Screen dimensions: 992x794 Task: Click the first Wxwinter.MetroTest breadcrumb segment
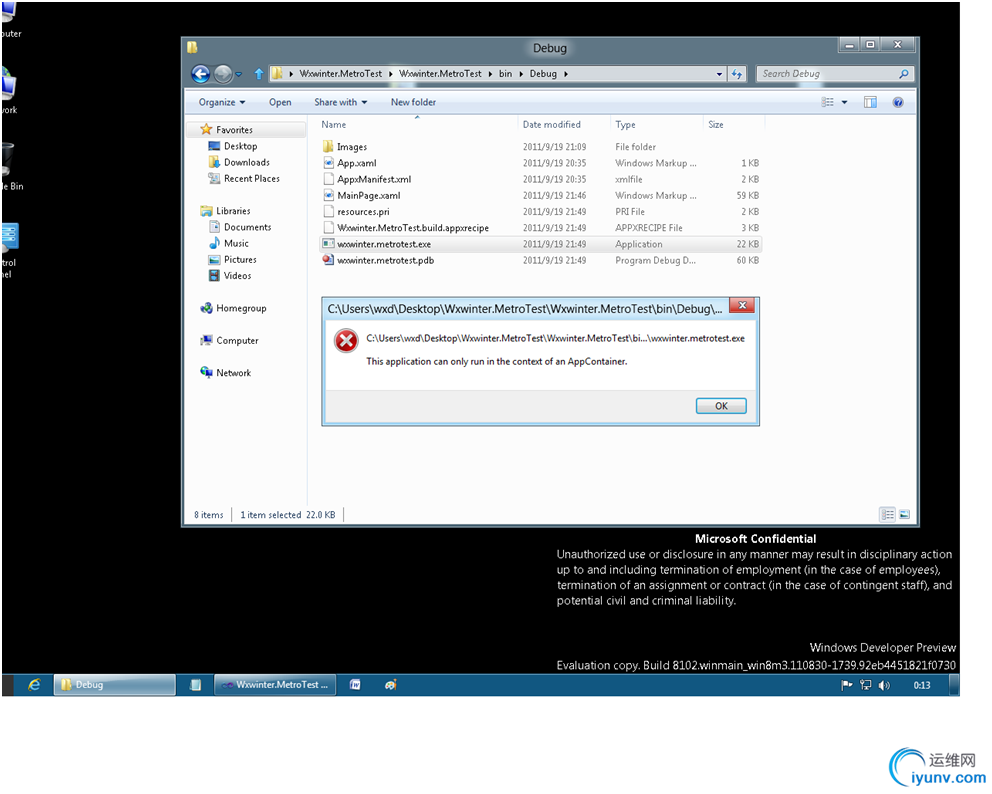[x=340, y=74]
